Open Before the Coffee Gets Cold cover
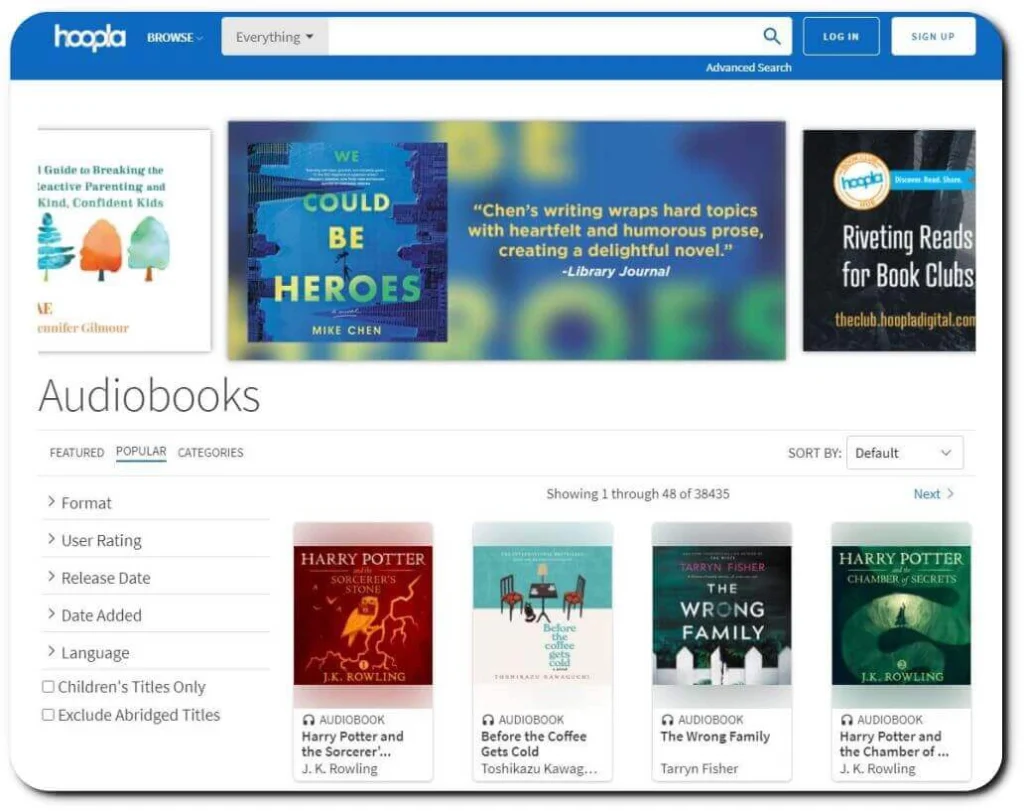This screenshot has width=1024, height=811. tap(542, 614)
